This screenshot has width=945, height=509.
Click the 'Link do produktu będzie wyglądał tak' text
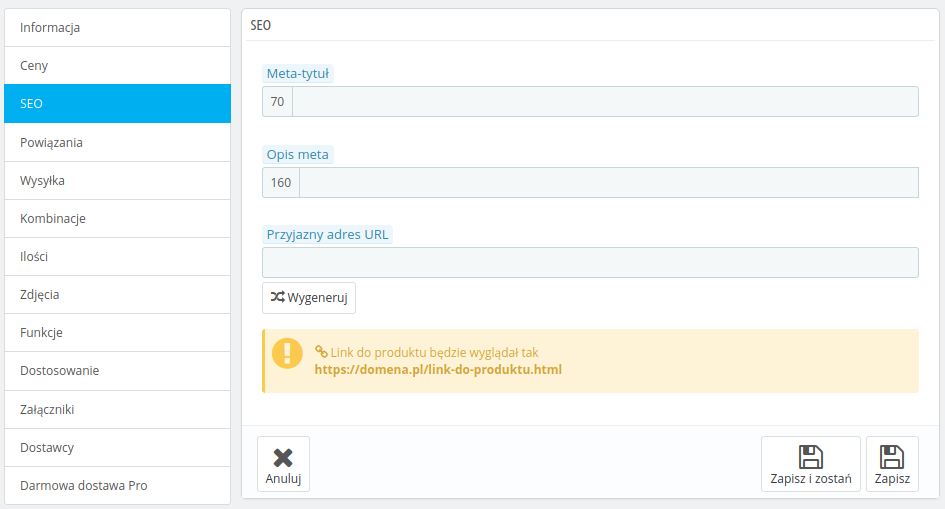click(x=434, y=352)
